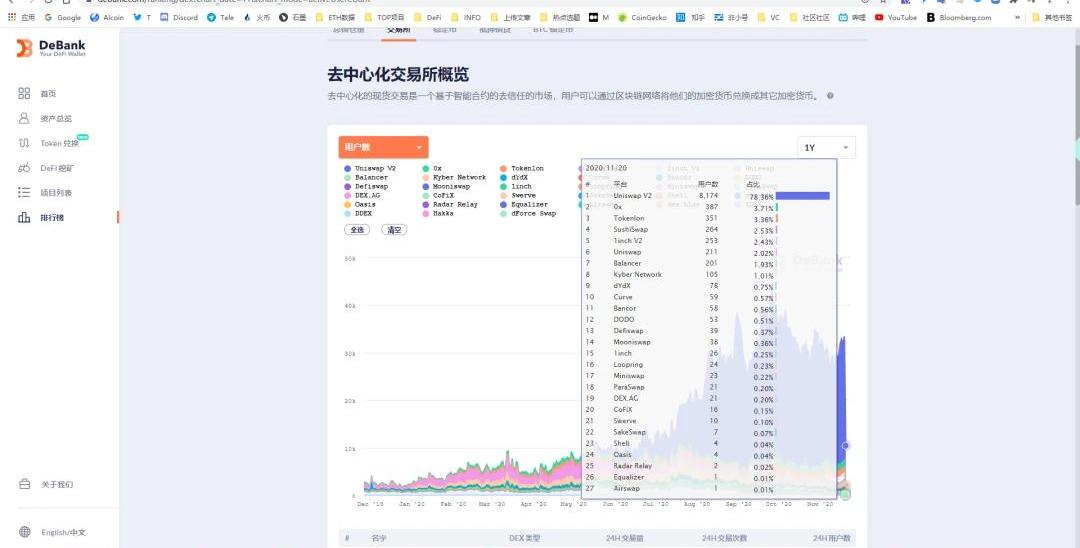Toggle Radar Relay series in legend

449,204
